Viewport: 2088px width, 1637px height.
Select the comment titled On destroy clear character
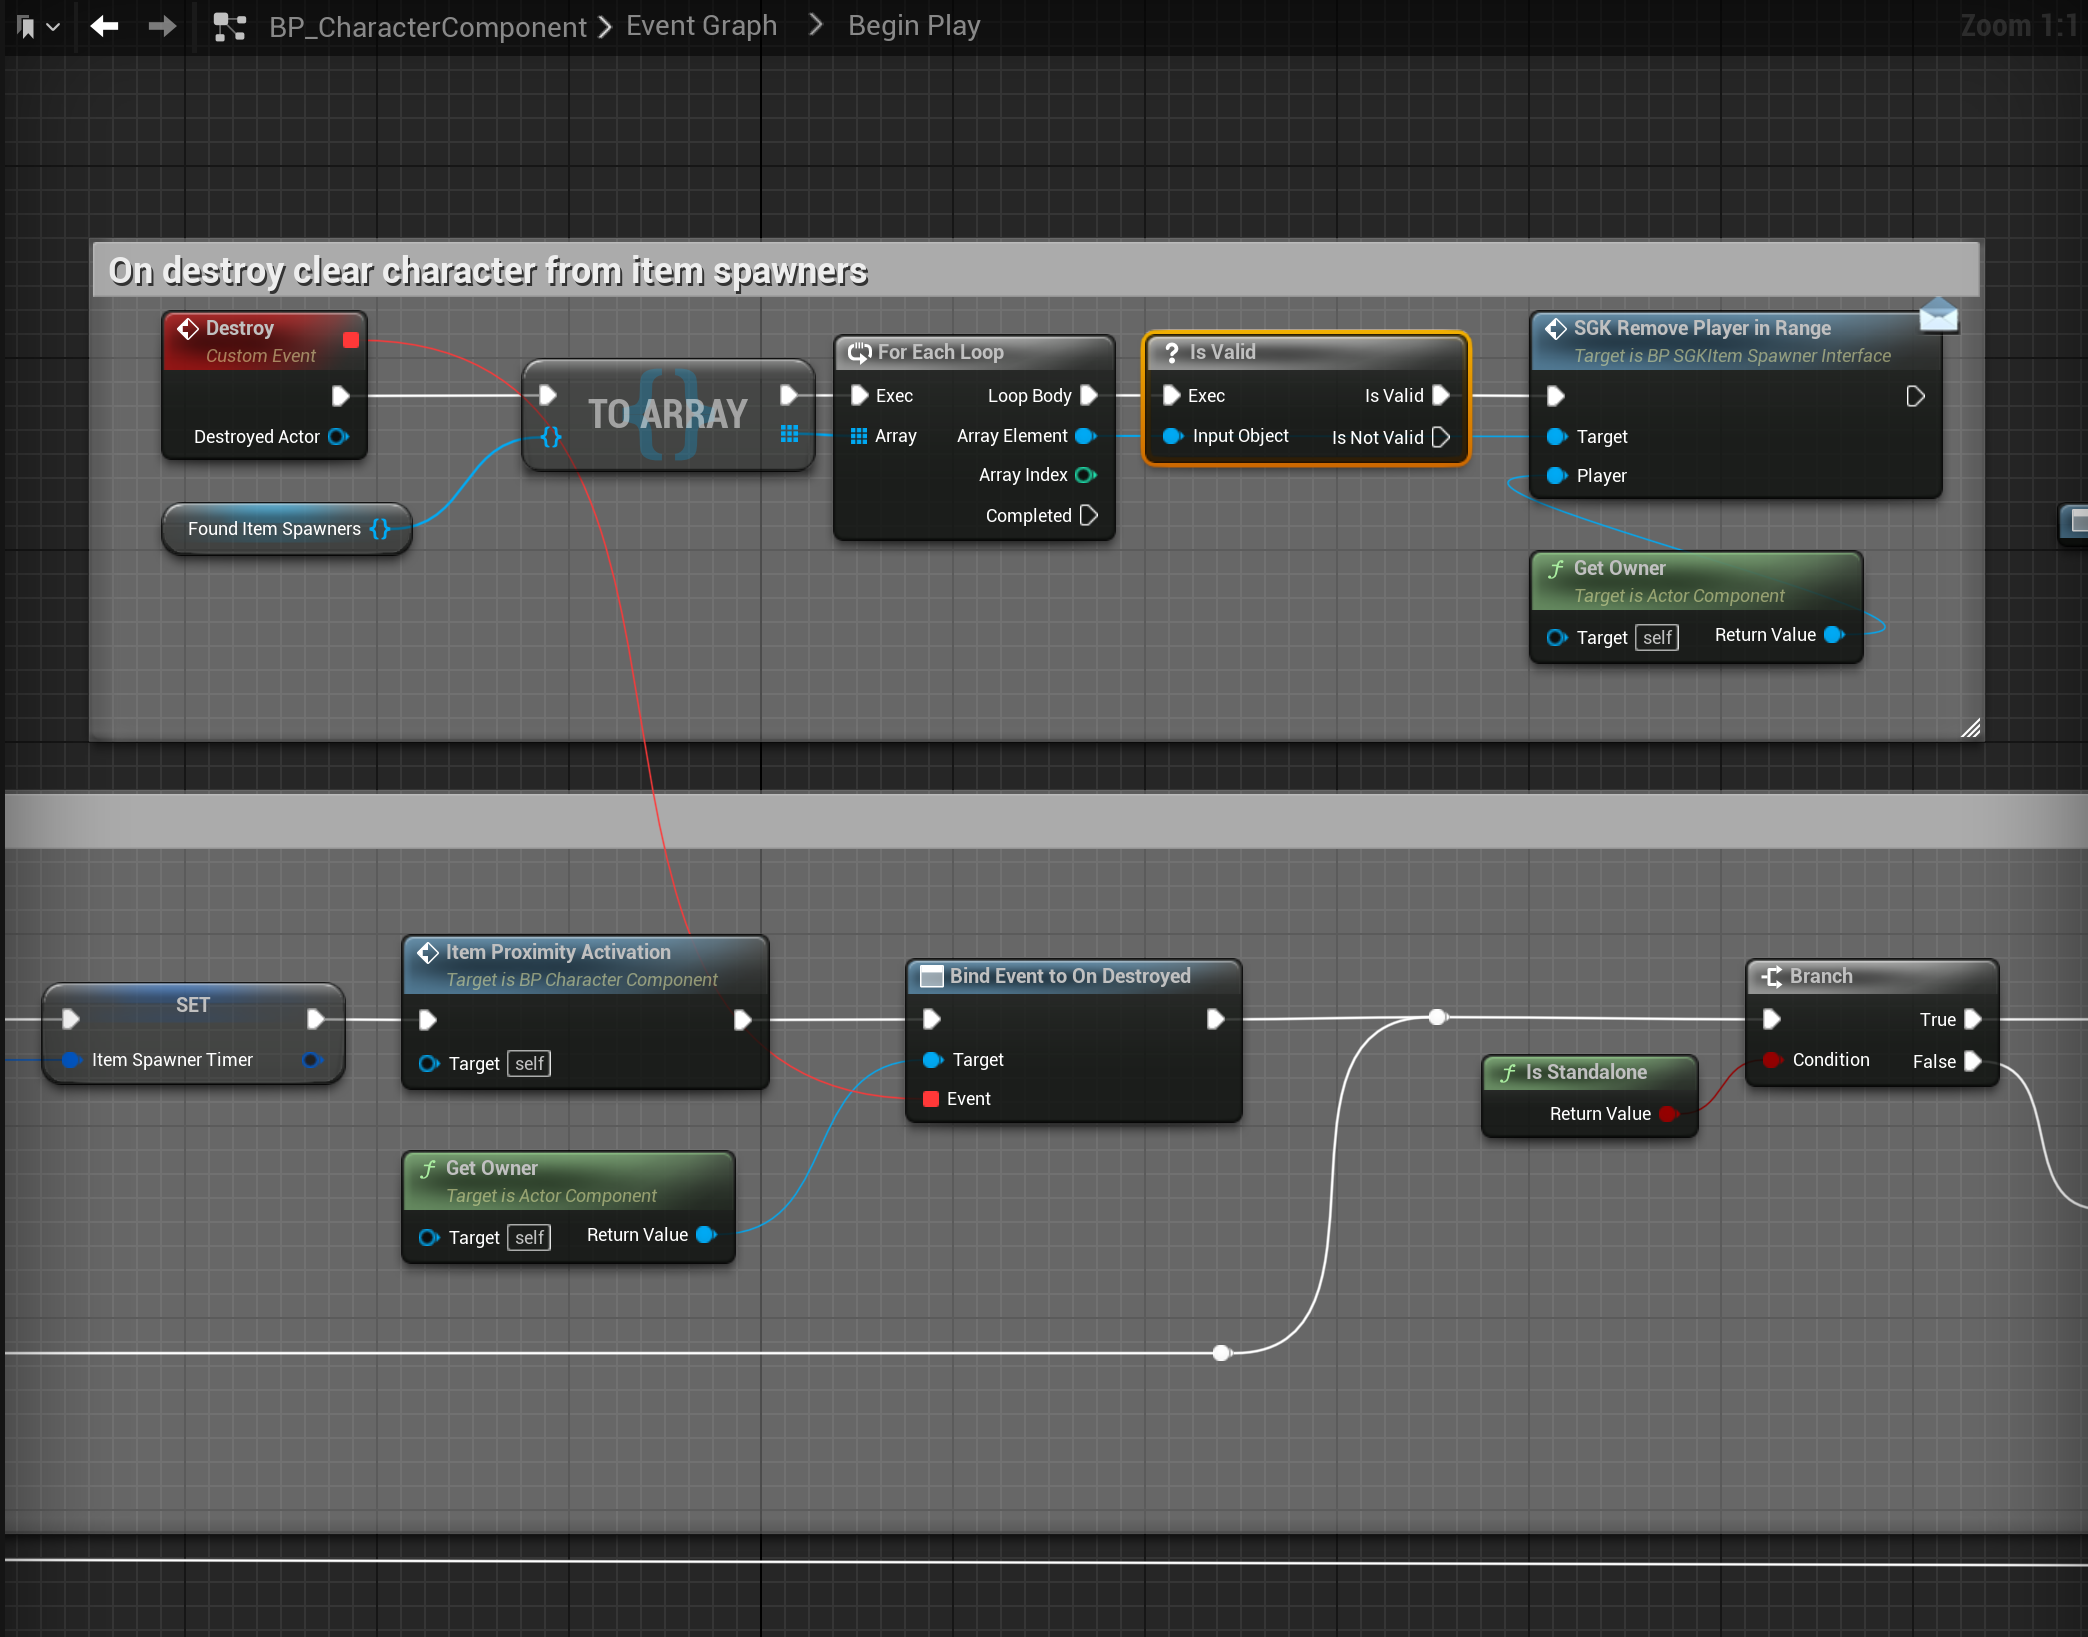click(488, 271)
